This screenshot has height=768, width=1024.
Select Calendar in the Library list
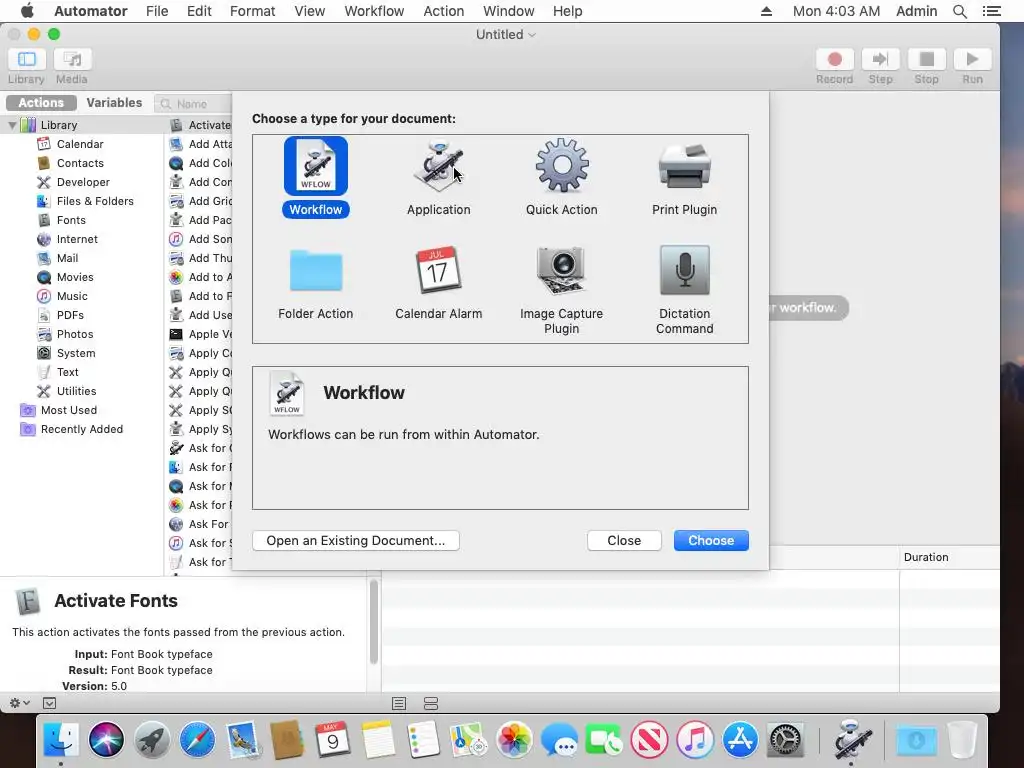[80, 144]
